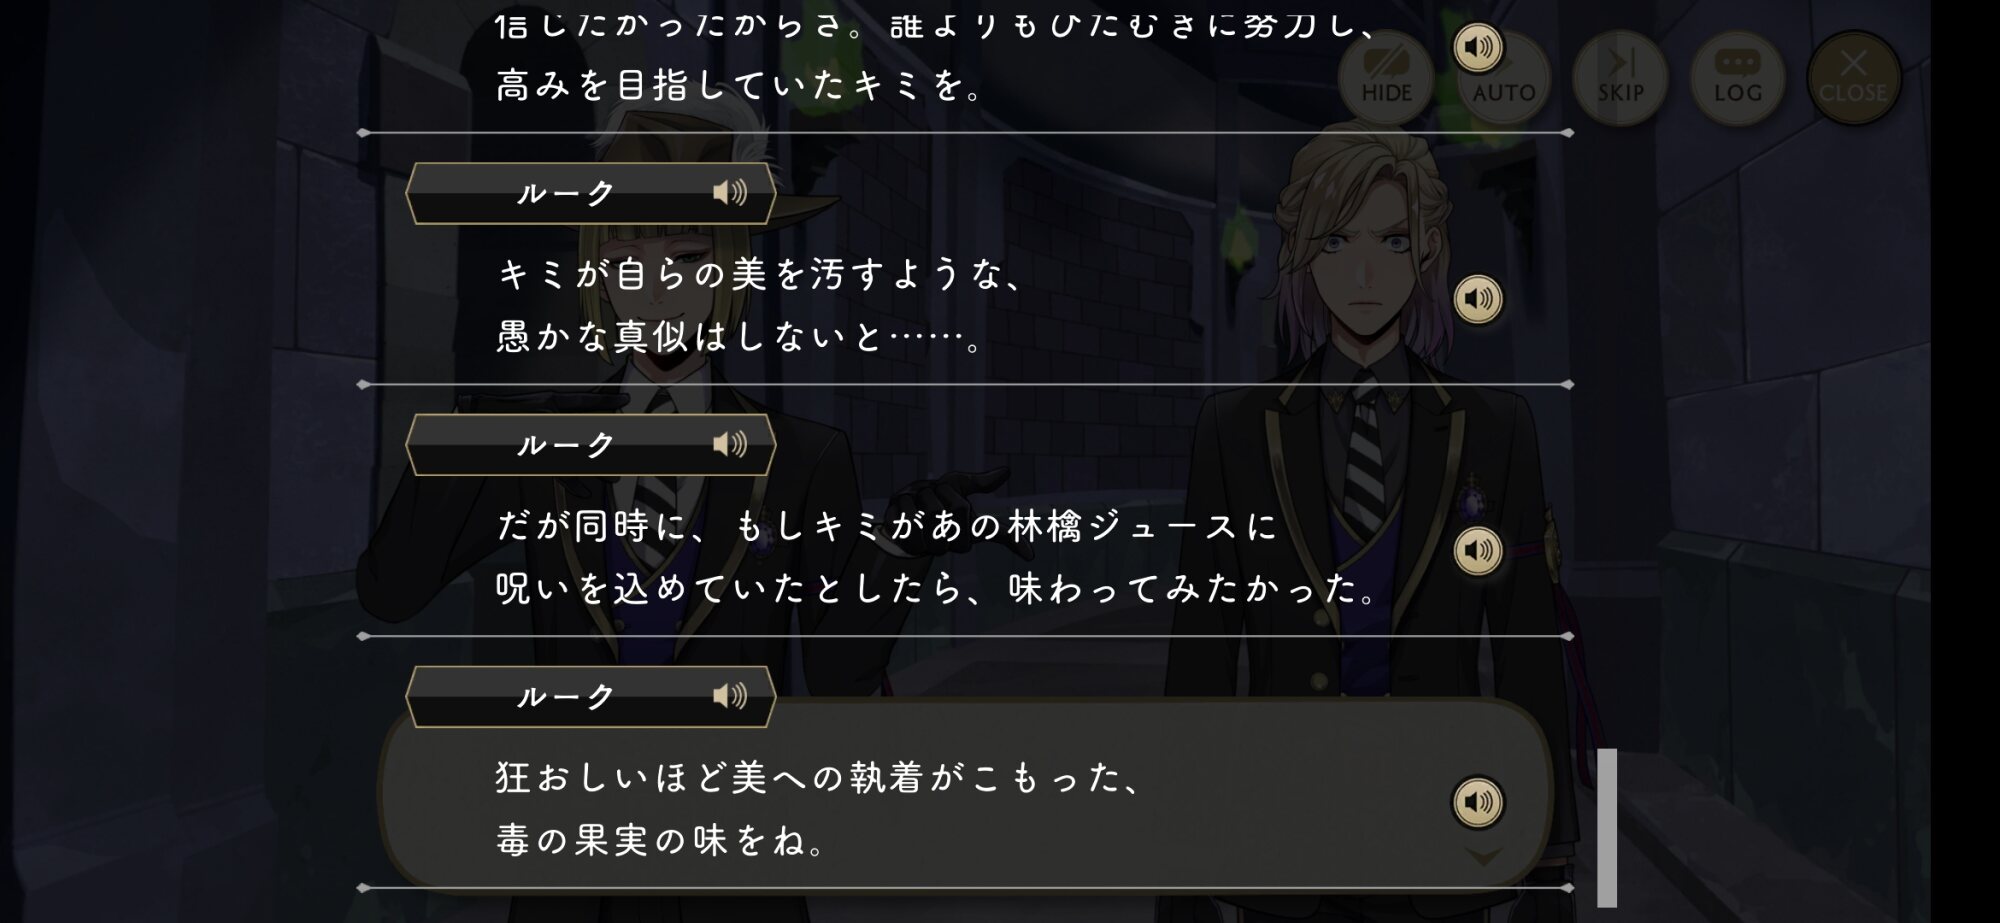Select the last ルーク name plate
Viewport: 2000px width, 923px height.
click(x=591, y=697)
